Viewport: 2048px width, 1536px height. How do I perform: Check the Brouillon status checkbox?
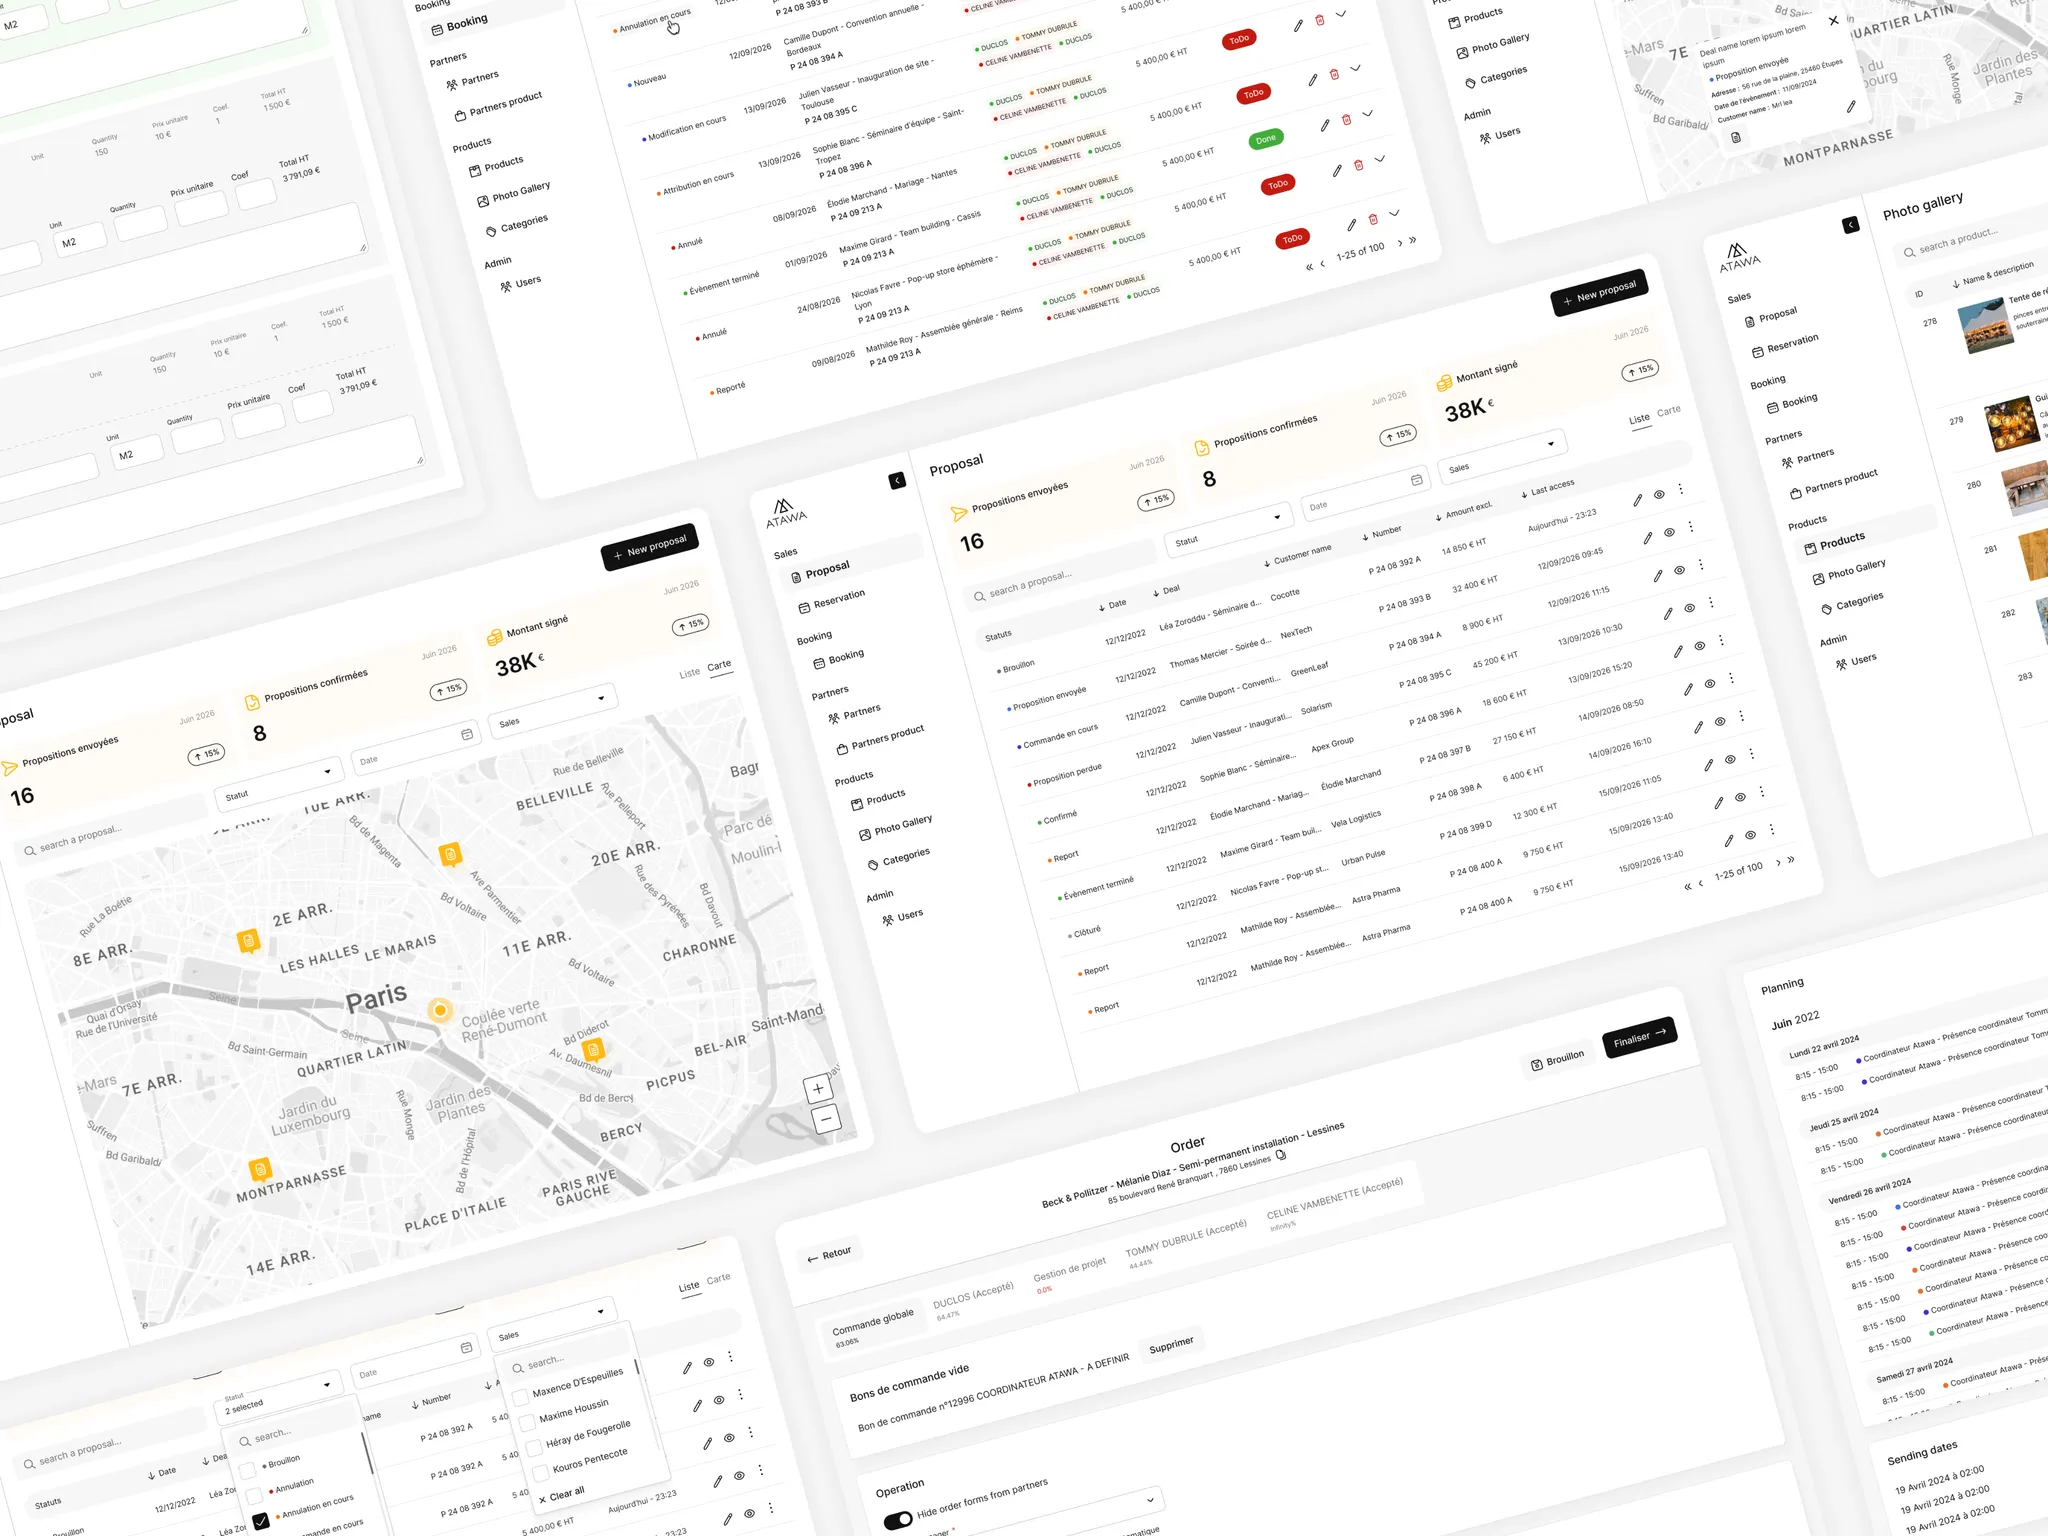247,1469
